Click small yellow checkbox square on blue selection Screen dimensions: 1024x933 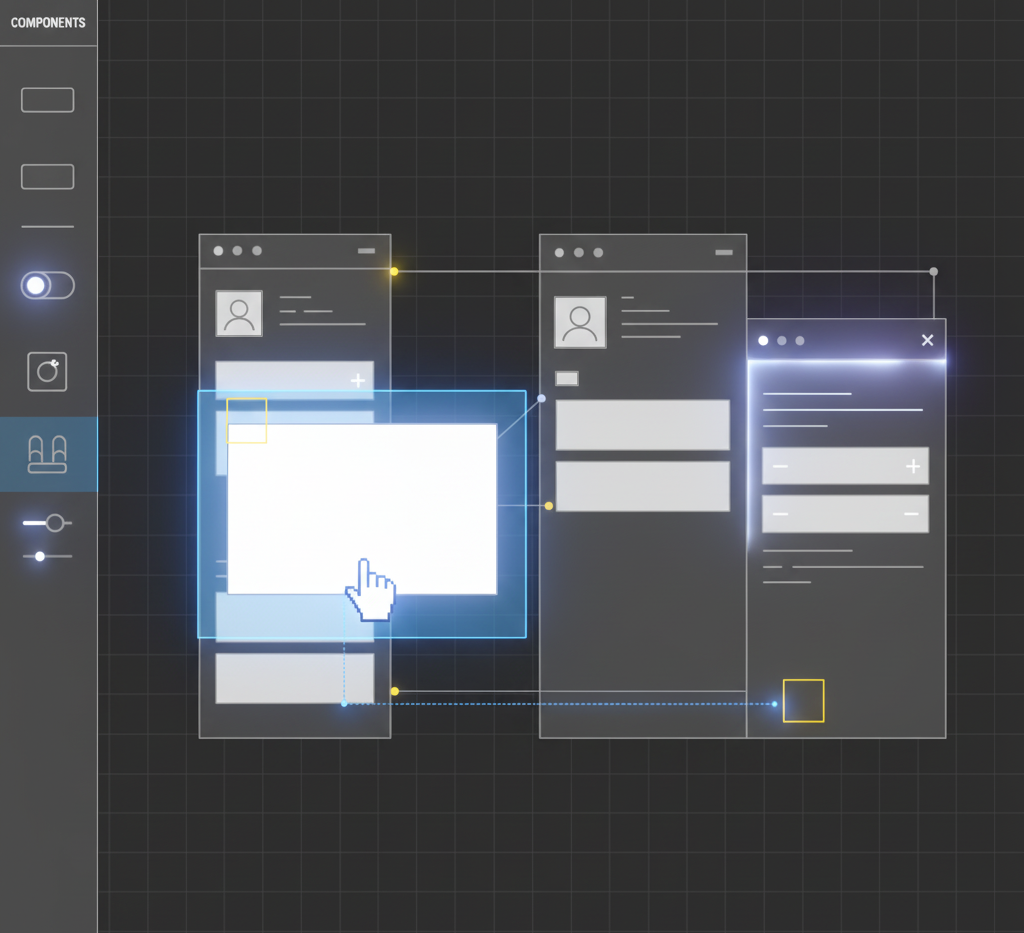247,420
